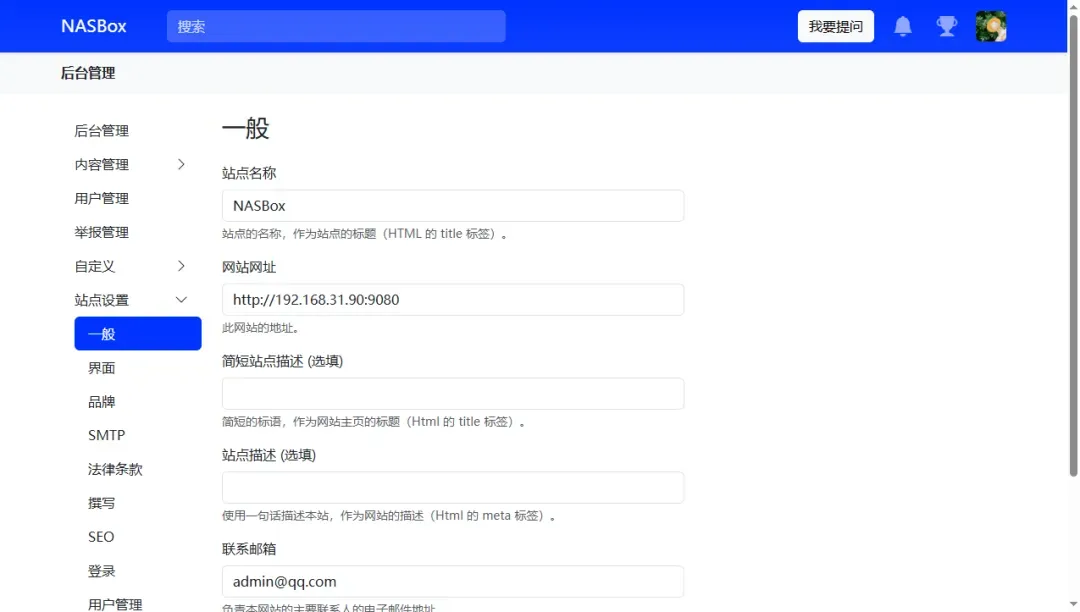Go to NASBox home logo
The width and height of the screenshot is (1080, 612).
point(94,26)
